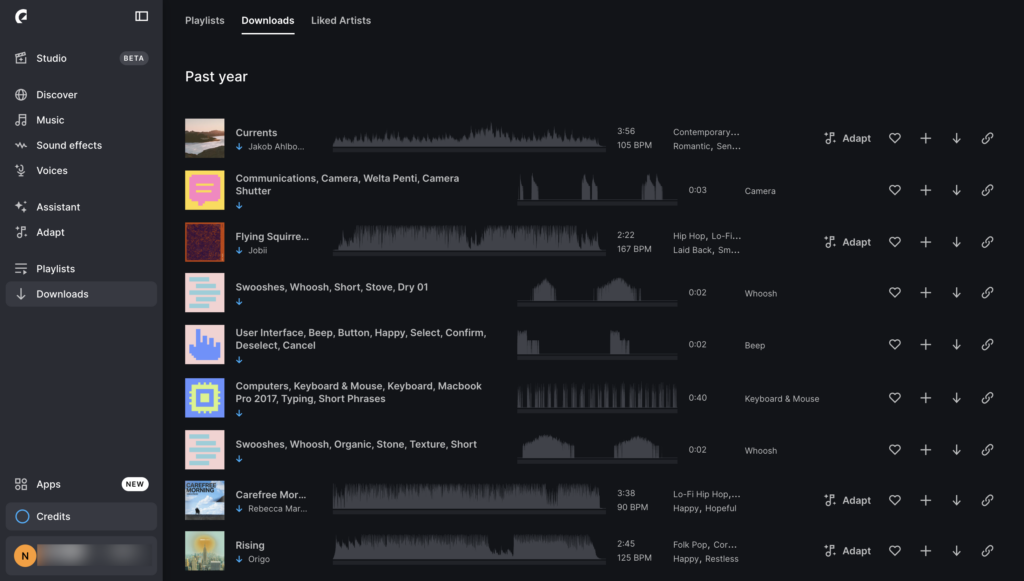Like the Camera Shutter sound effect

pos(895,190)
